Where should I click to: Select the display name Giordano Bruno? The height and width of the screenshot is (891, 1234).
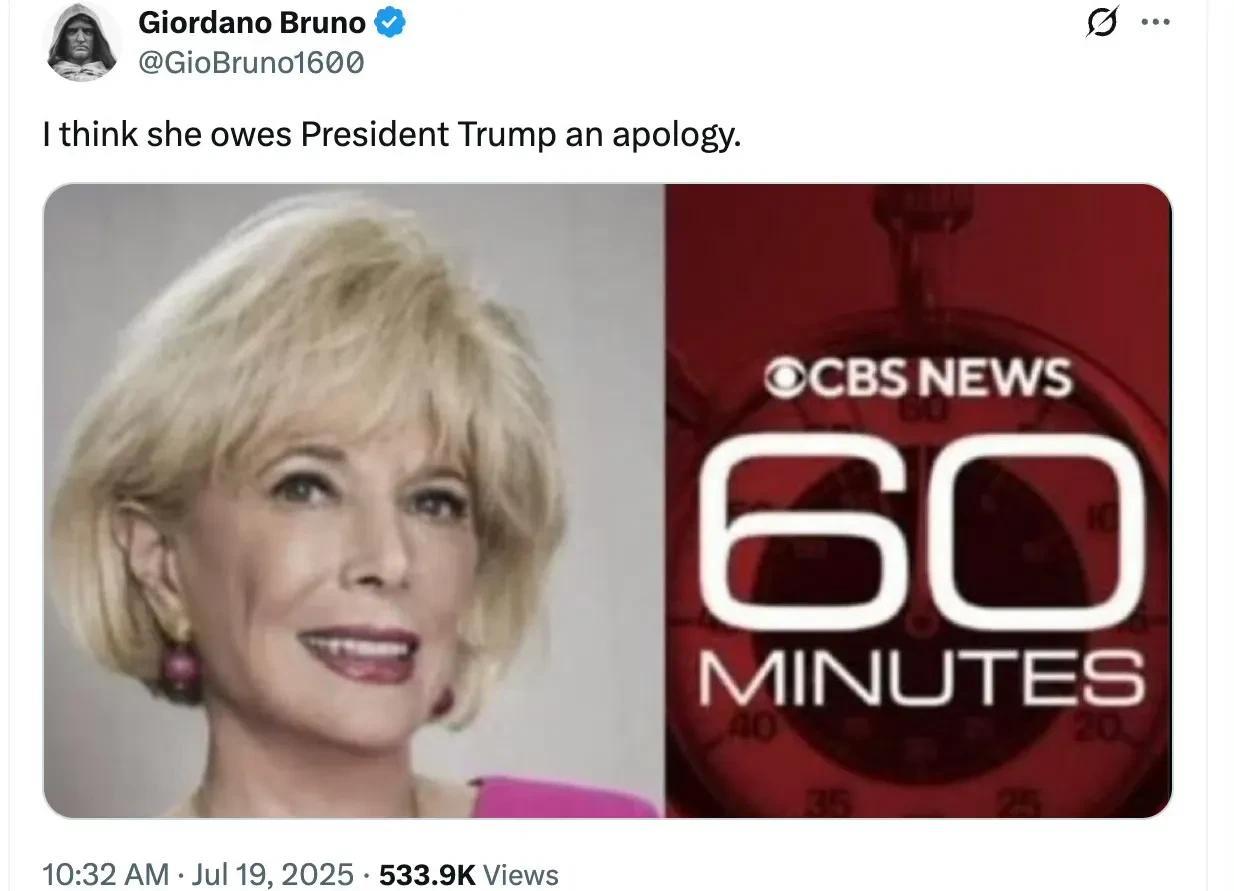(251, 22)
